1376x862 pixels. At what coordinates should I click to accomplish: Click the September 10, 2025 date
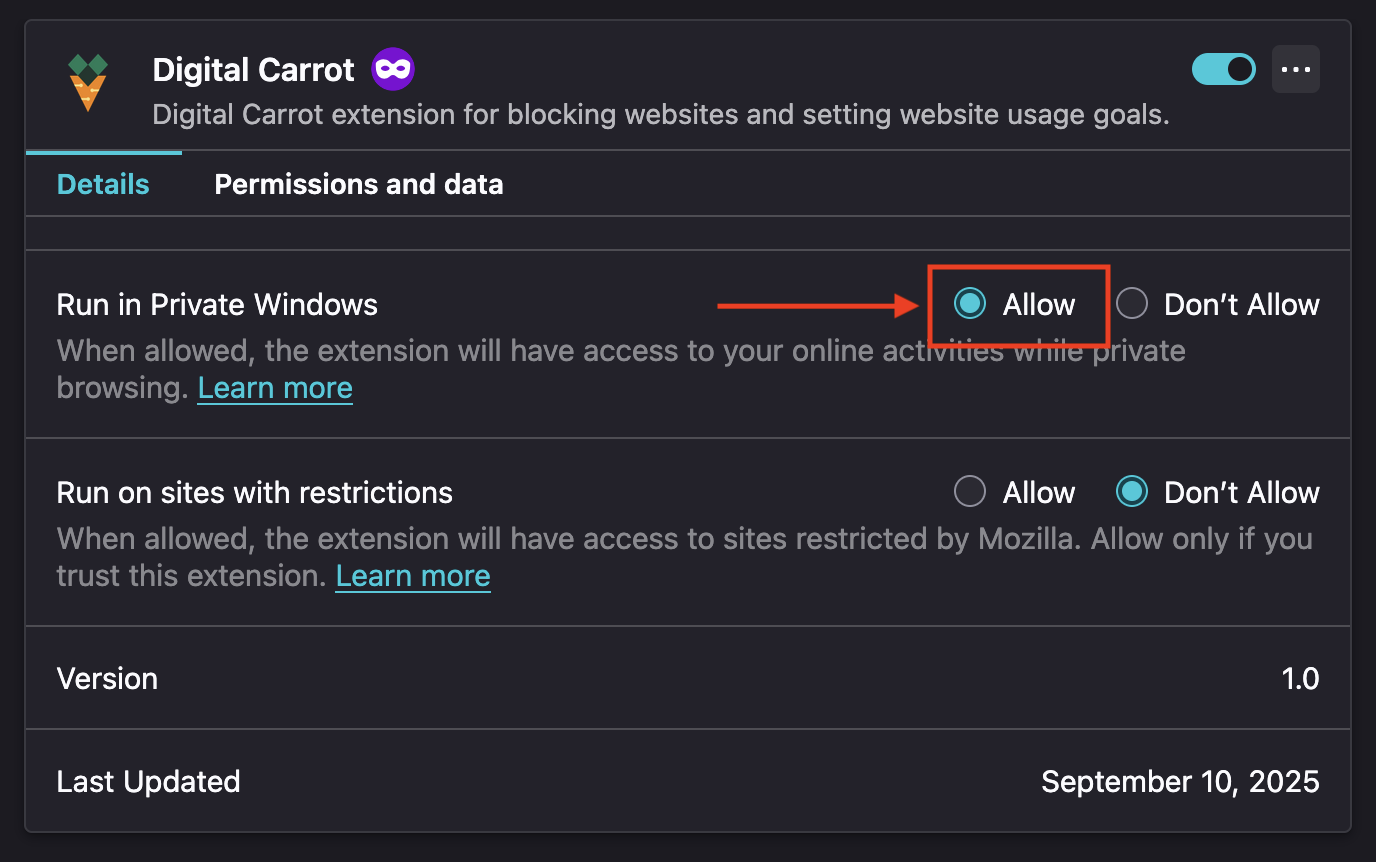click(1180, 781)
